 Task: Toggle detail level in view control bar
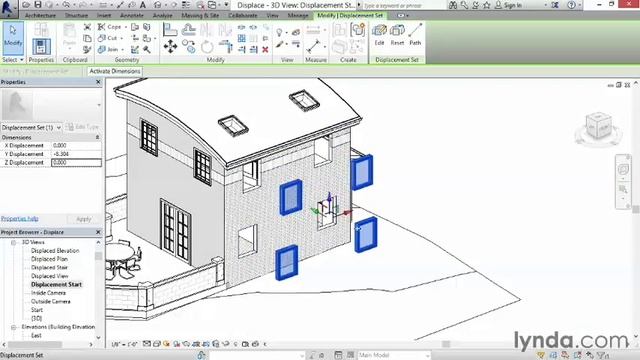coord(147,344)
